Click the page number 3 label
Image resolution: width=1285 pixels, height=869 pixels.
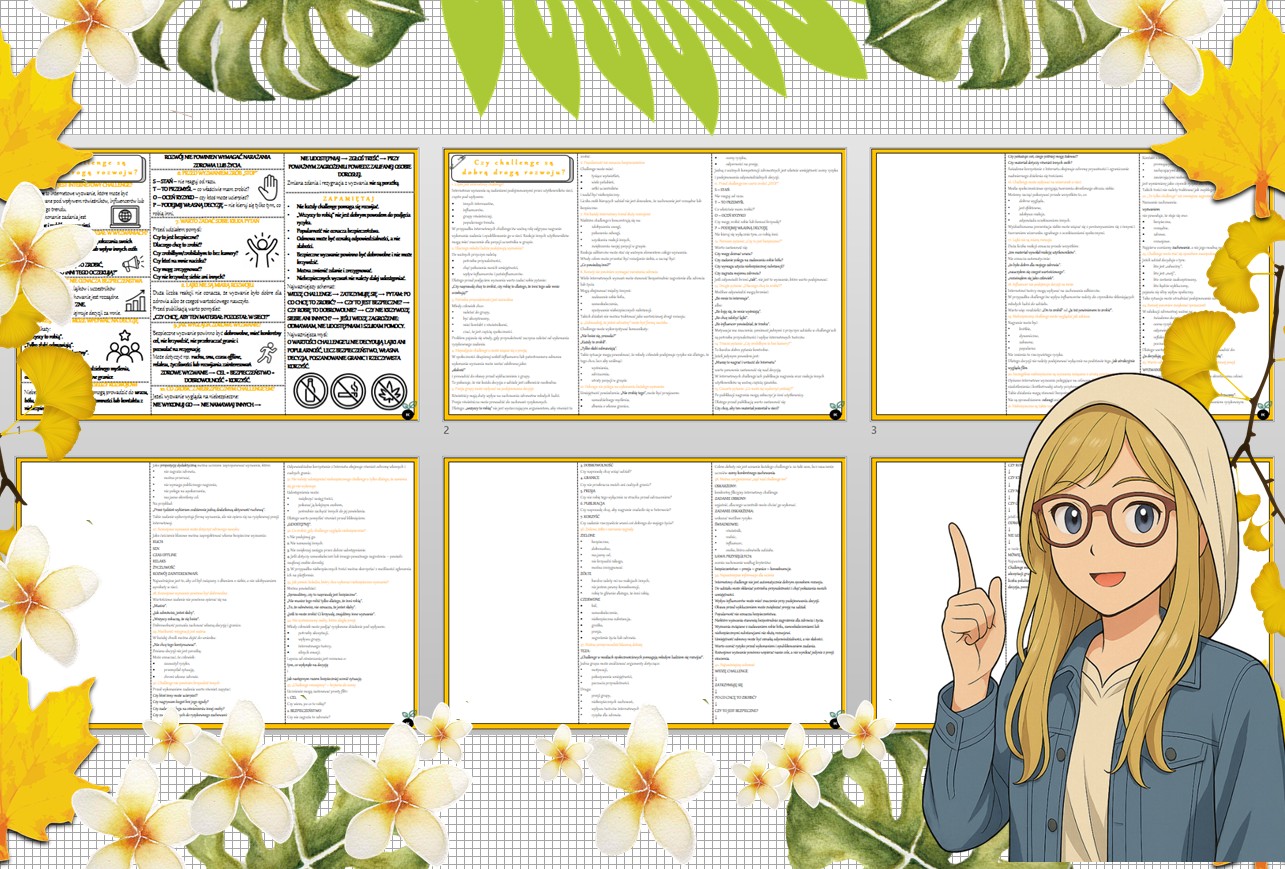(x=874, y=430)
